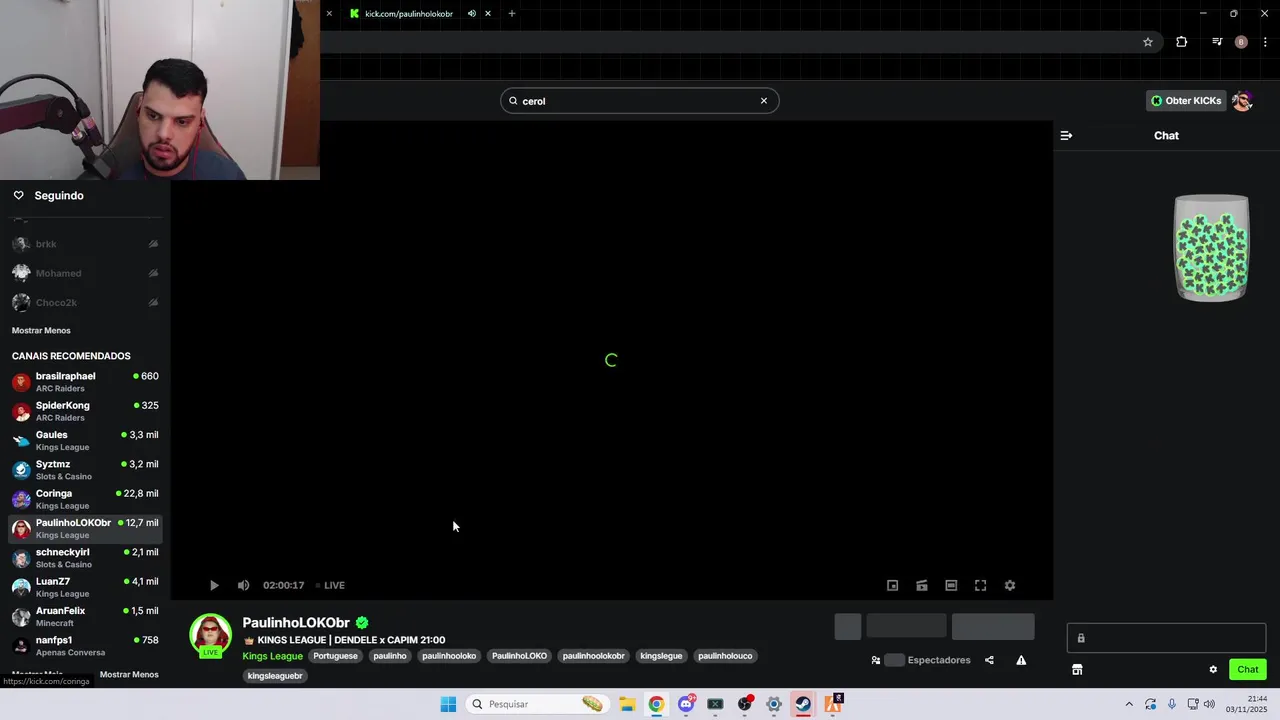
Task: Click the green Chat send button
Action: point(1248,670)
